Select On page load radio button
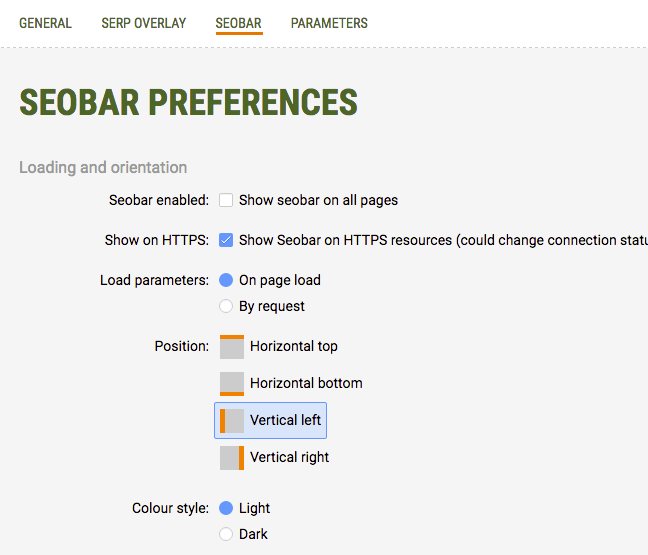 click(226, 280)
